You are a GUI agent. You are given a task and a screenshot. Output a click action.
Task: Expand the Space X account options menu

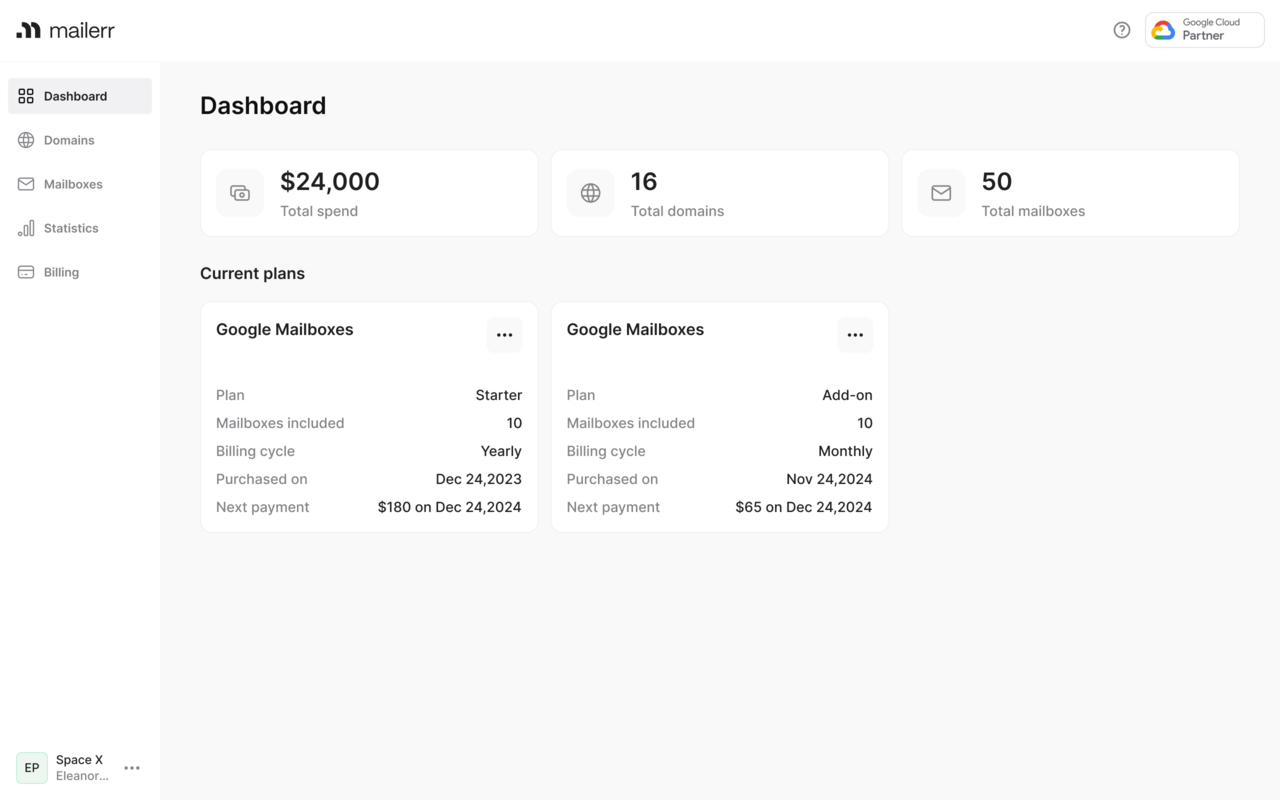[132, 768]
